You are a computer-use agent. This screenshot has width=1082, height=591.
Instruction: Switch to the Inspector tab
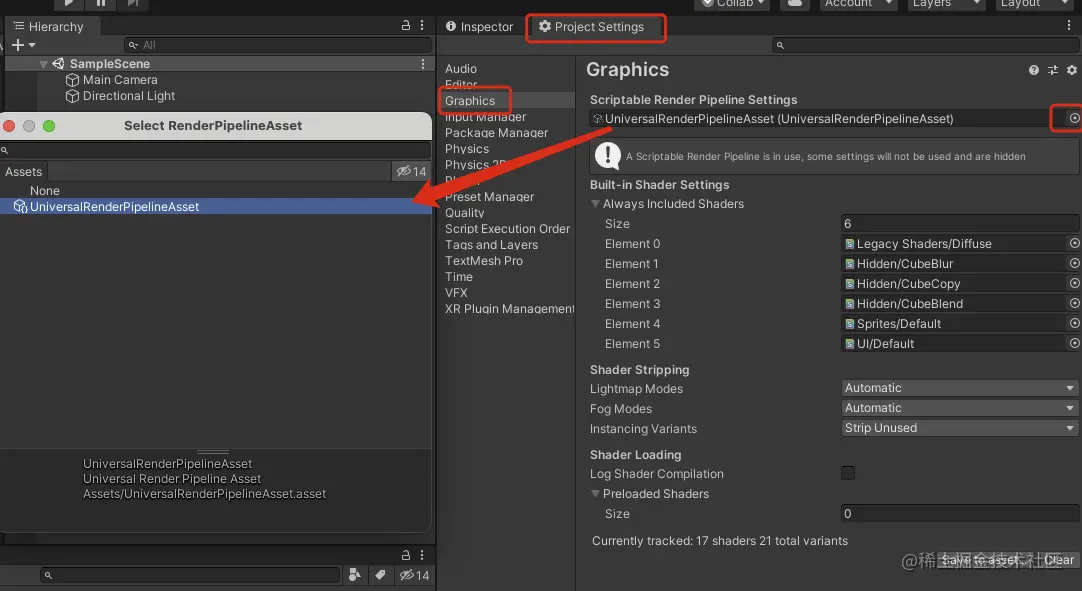pos(480,26)
